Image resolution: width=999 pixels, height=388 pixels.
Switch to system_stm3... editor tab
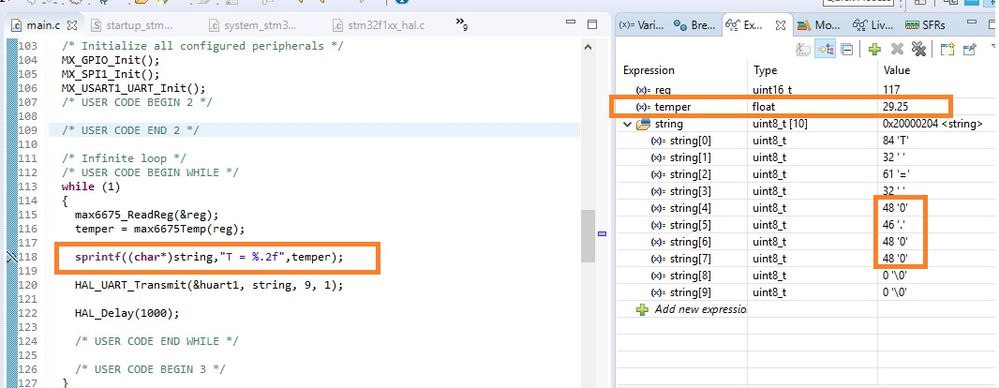pos(252,25)
